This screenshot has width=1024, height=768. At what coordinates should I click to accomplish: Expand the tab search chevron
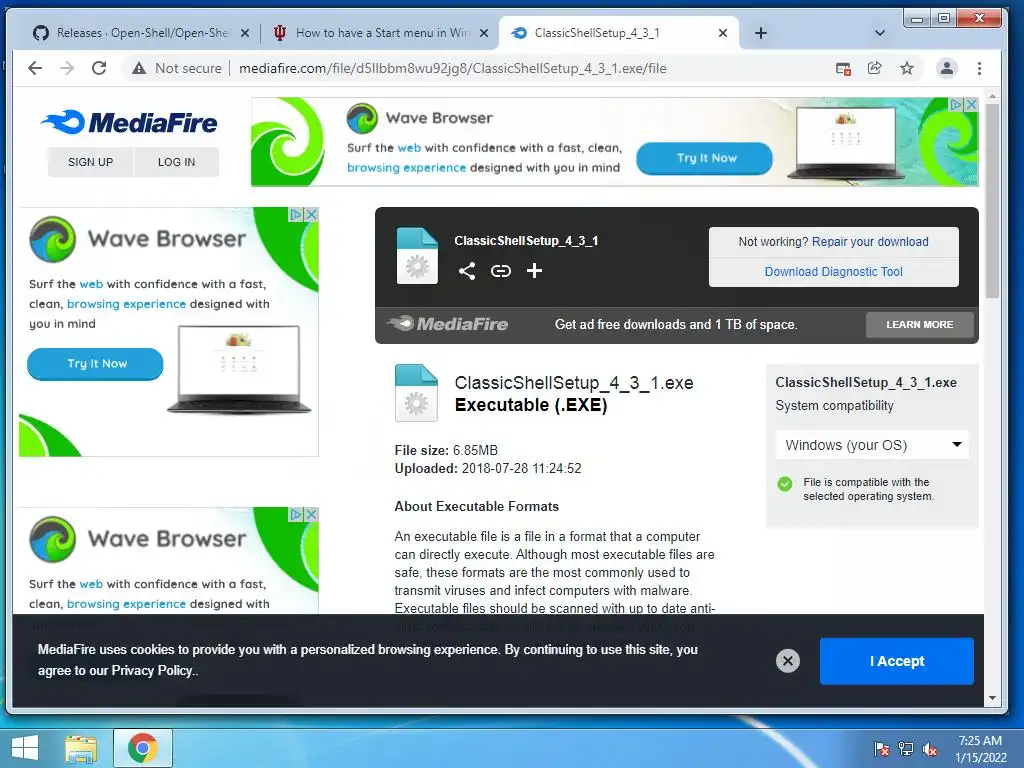click(880, 33)
